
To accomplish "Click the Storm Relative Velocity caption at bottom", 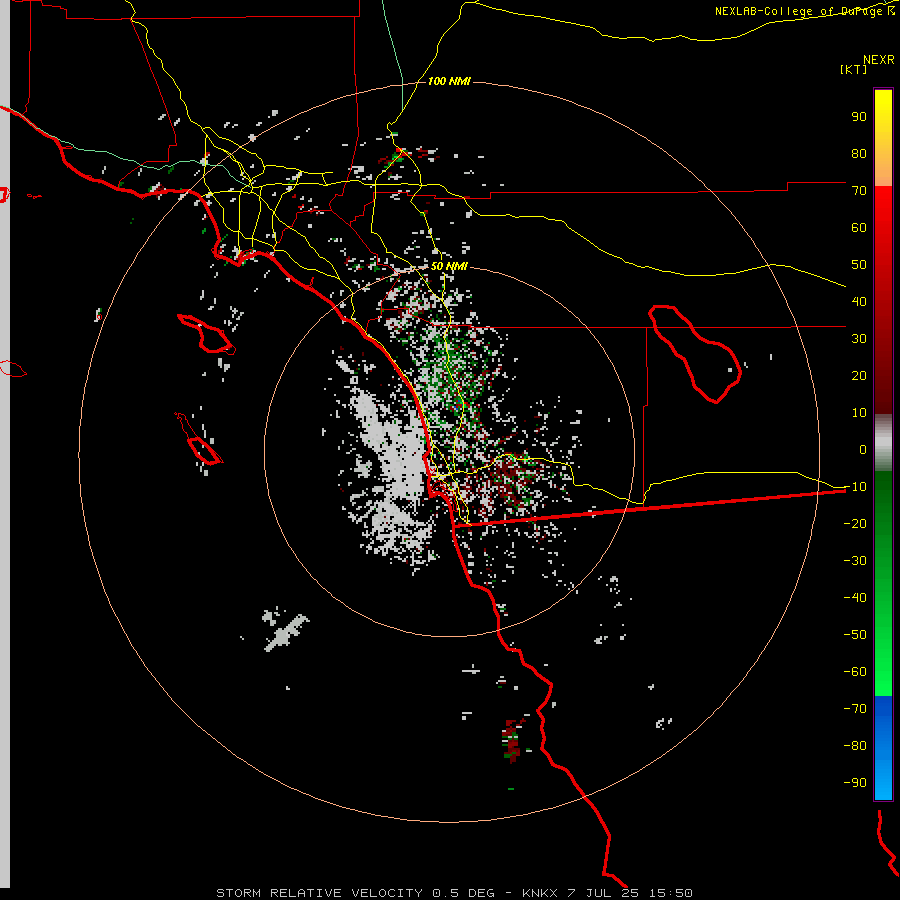I will click(454, 893).
